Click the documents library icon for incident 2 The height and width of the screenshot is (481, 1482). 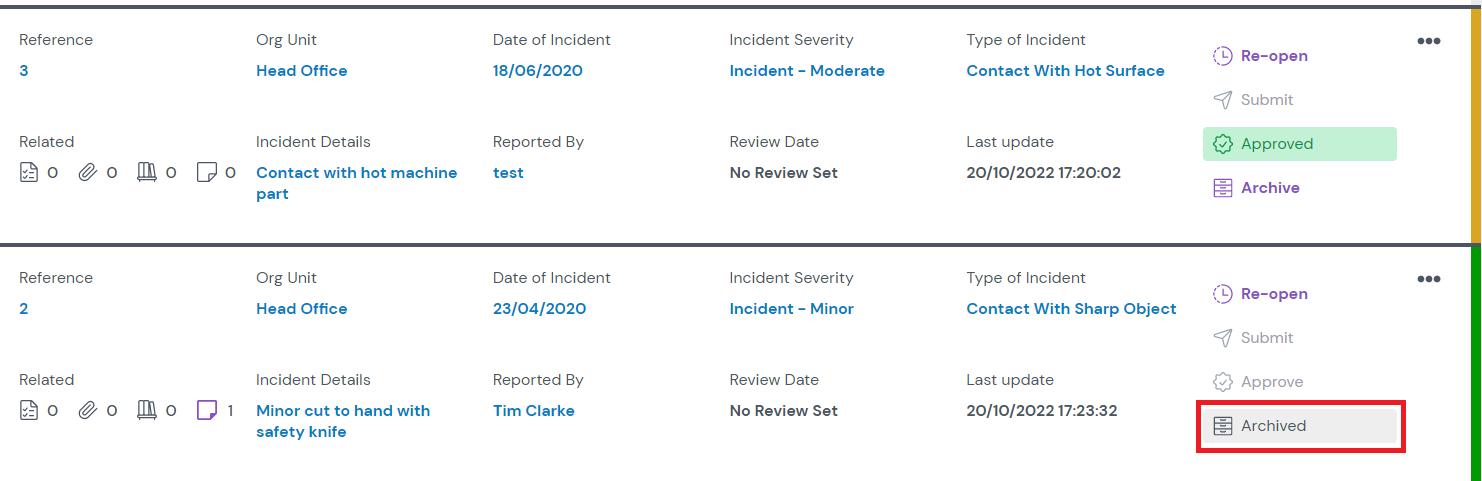pyautogui.click(x=147, y=411)
